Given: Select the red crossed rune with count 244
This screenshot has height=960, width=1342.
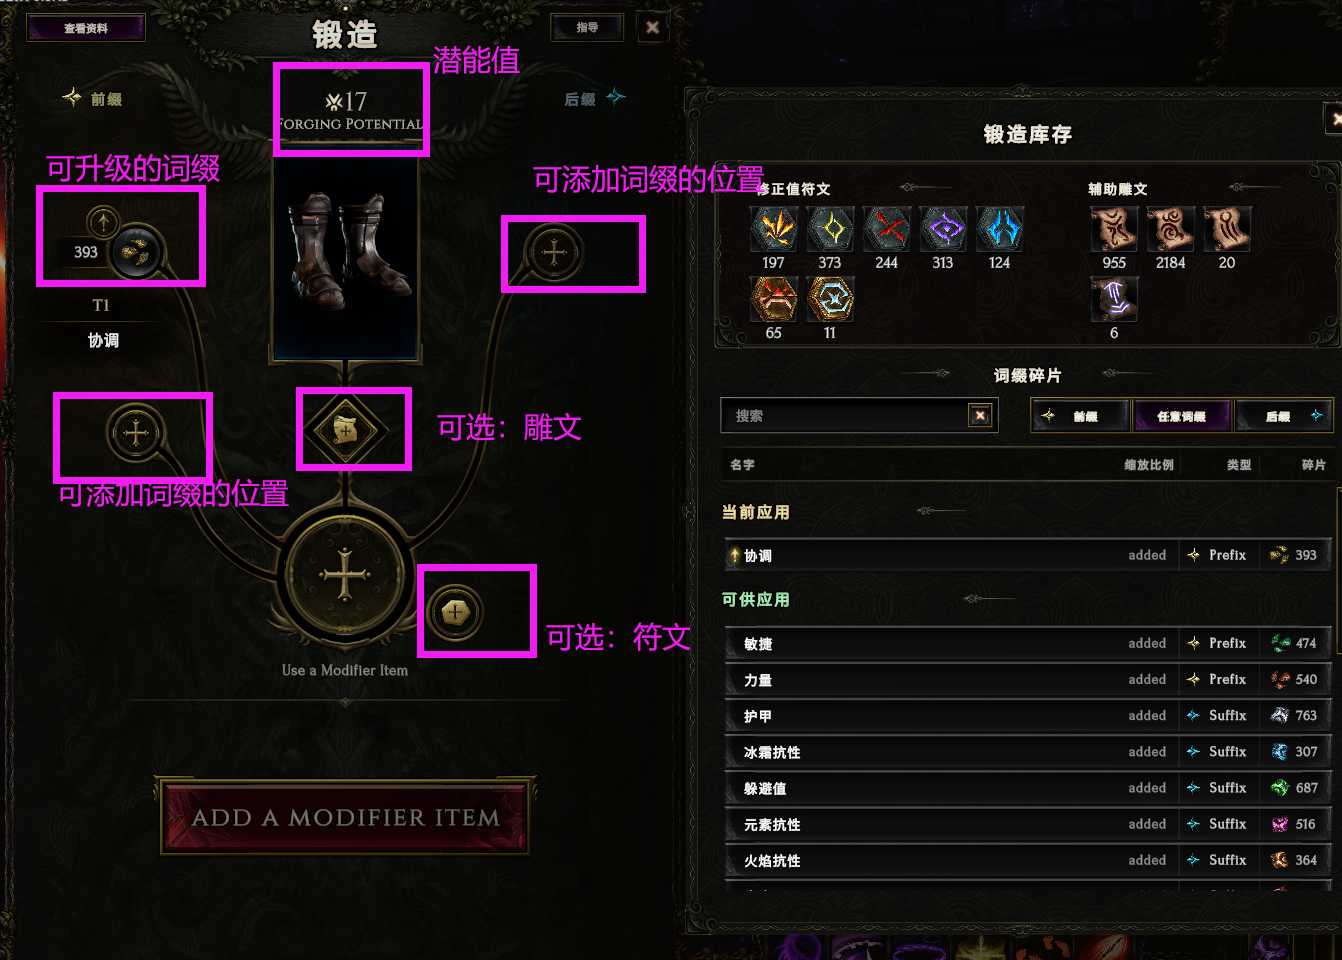Looking at the screenshot, I should [x=887, y=229].
